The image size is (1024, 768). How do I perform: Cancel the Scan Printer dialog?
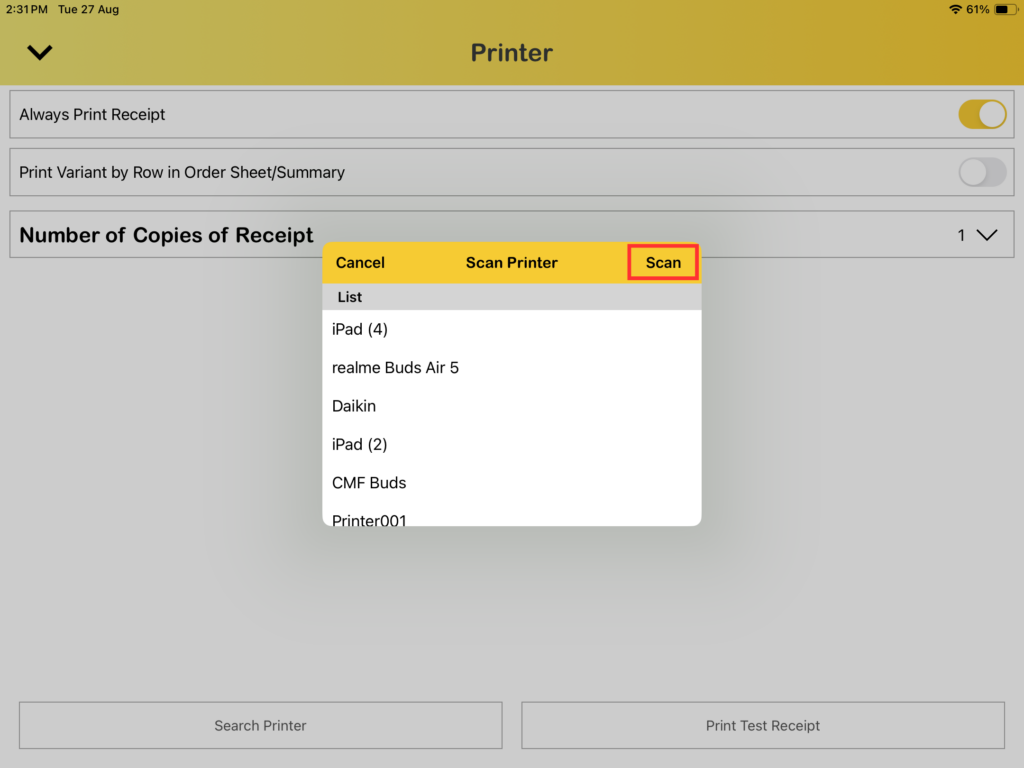tap(360, 263)
